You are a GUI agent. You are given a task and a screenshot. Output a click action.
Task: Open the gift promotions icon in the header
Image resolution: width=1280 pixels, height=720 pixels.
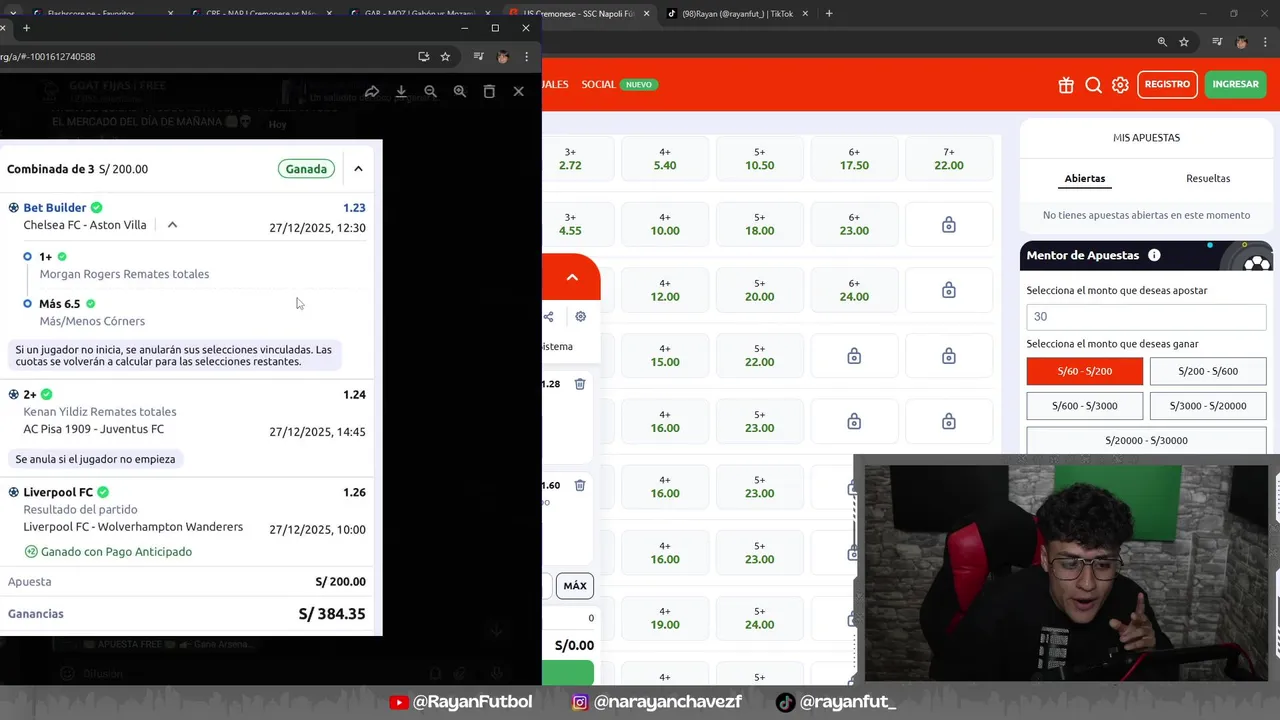click(x=1066, y=85)
